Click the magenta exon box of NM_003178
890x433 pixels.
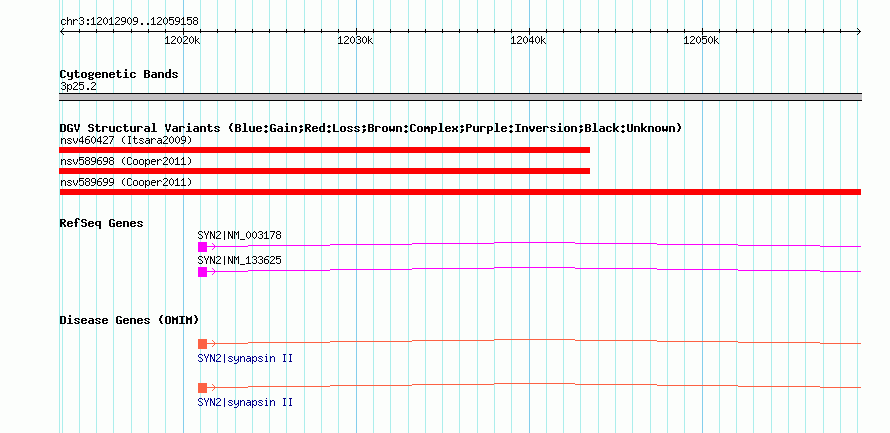pyautogui.click(x=202, y=247)
